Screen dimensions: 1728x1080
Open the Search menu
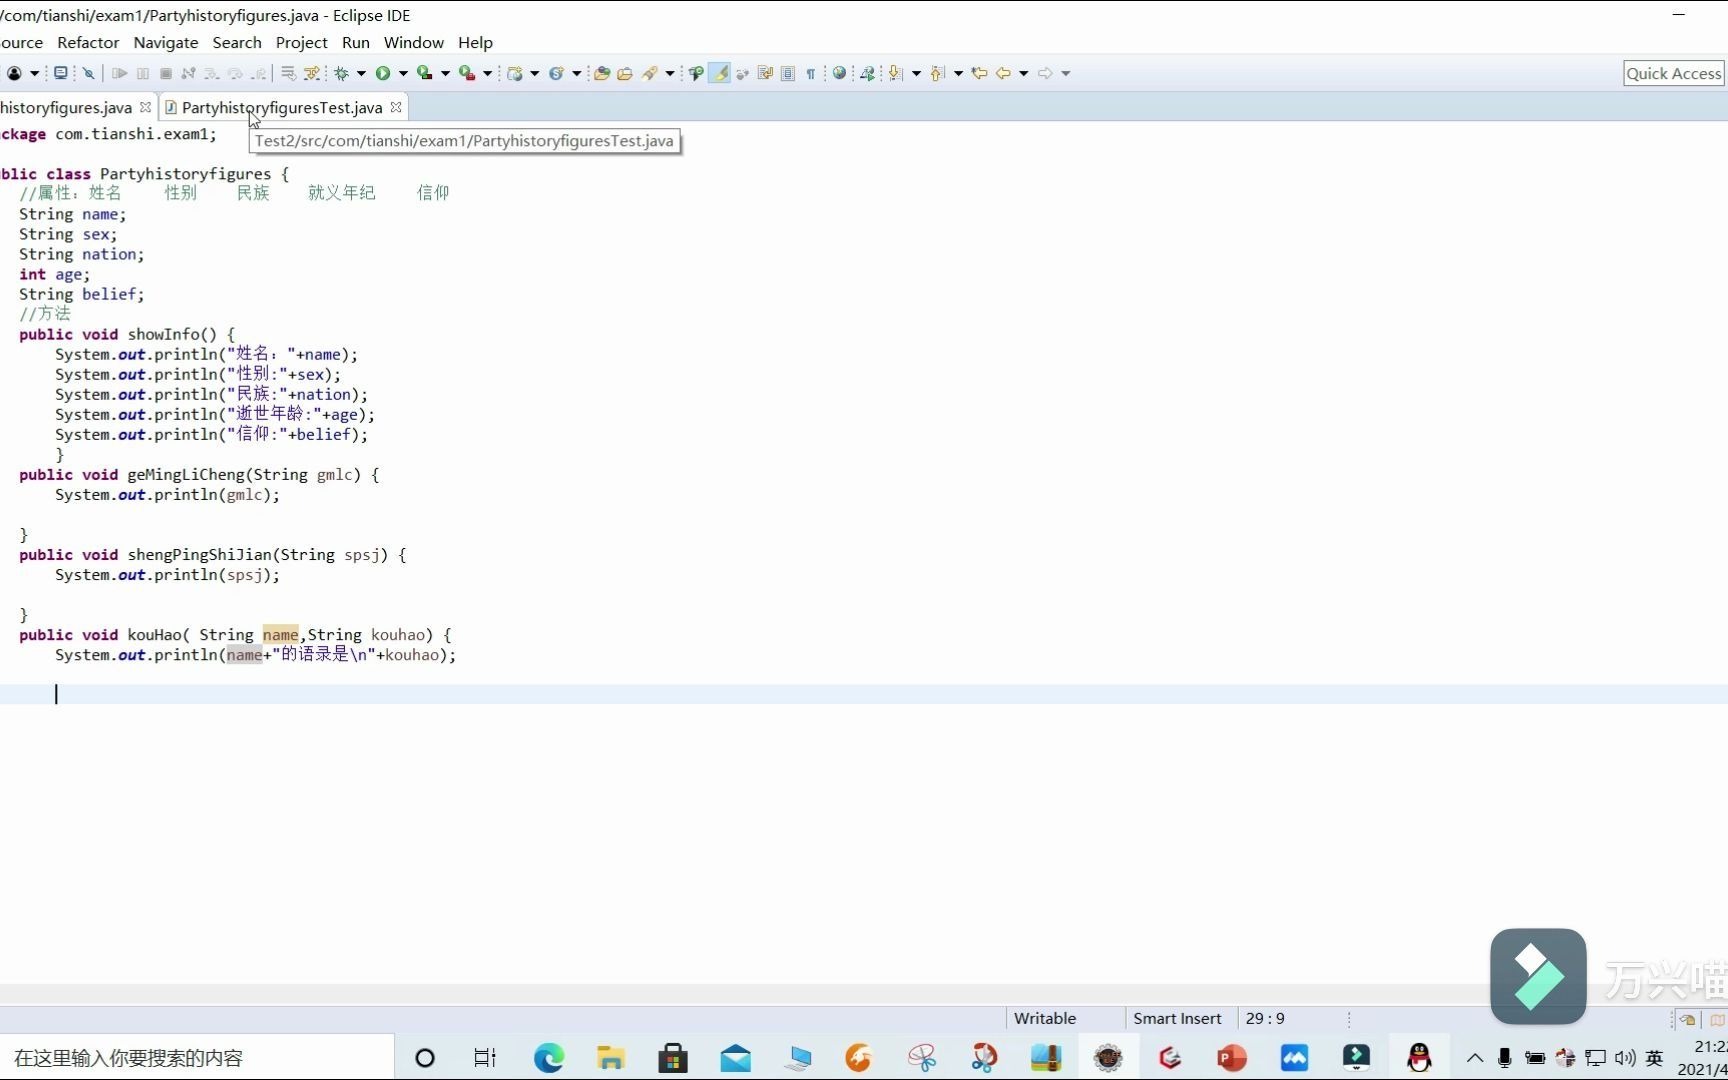pyautogui.click(x=237, y=42)
